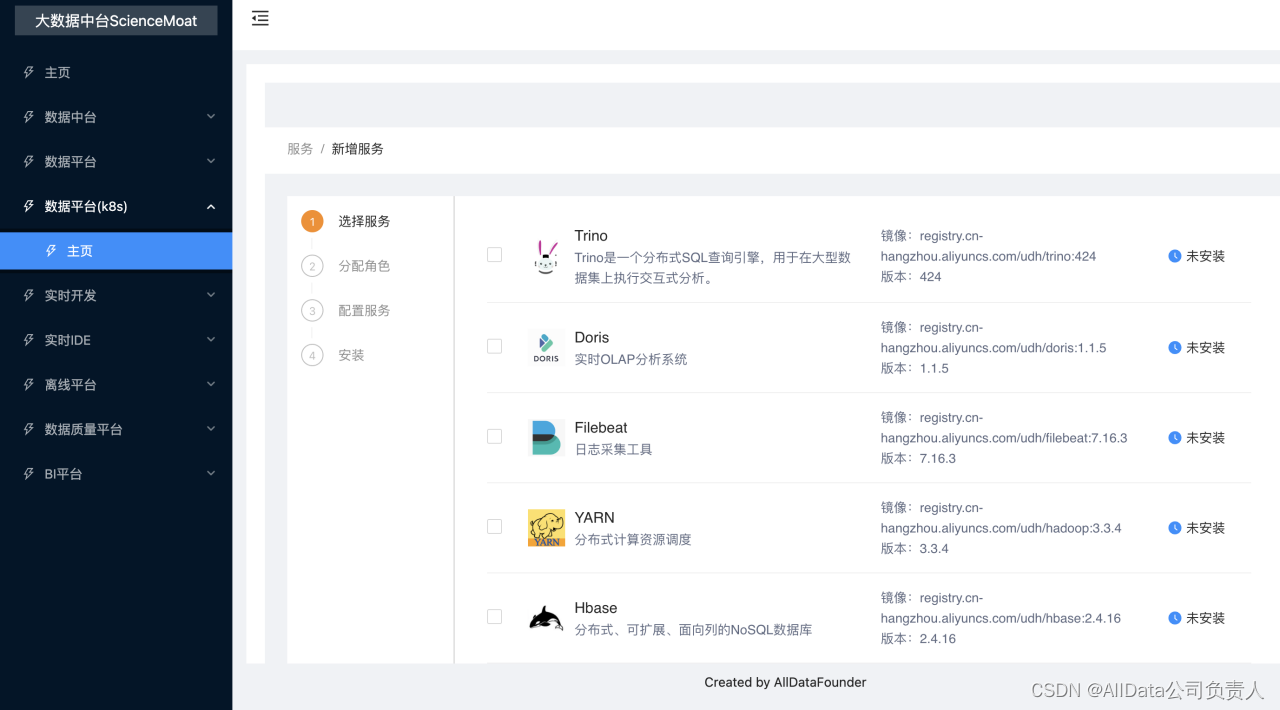Image resolution: width=1280 pixels, height=710 pixels.
Task: Expand the 离线平台 menu chevron
Action: click(211, 384)
